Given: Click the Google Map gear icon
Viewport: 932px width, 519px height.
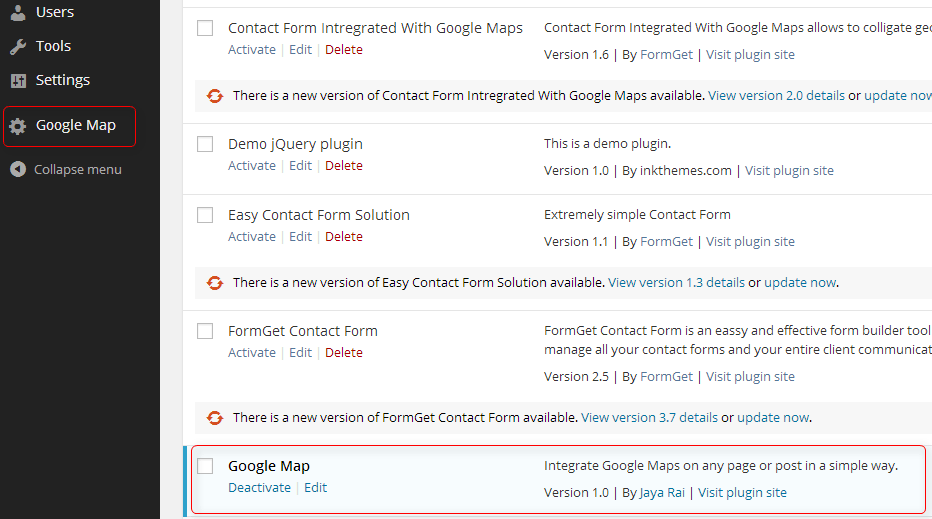Looking at the screenshot, I should (x=18, y=126).
